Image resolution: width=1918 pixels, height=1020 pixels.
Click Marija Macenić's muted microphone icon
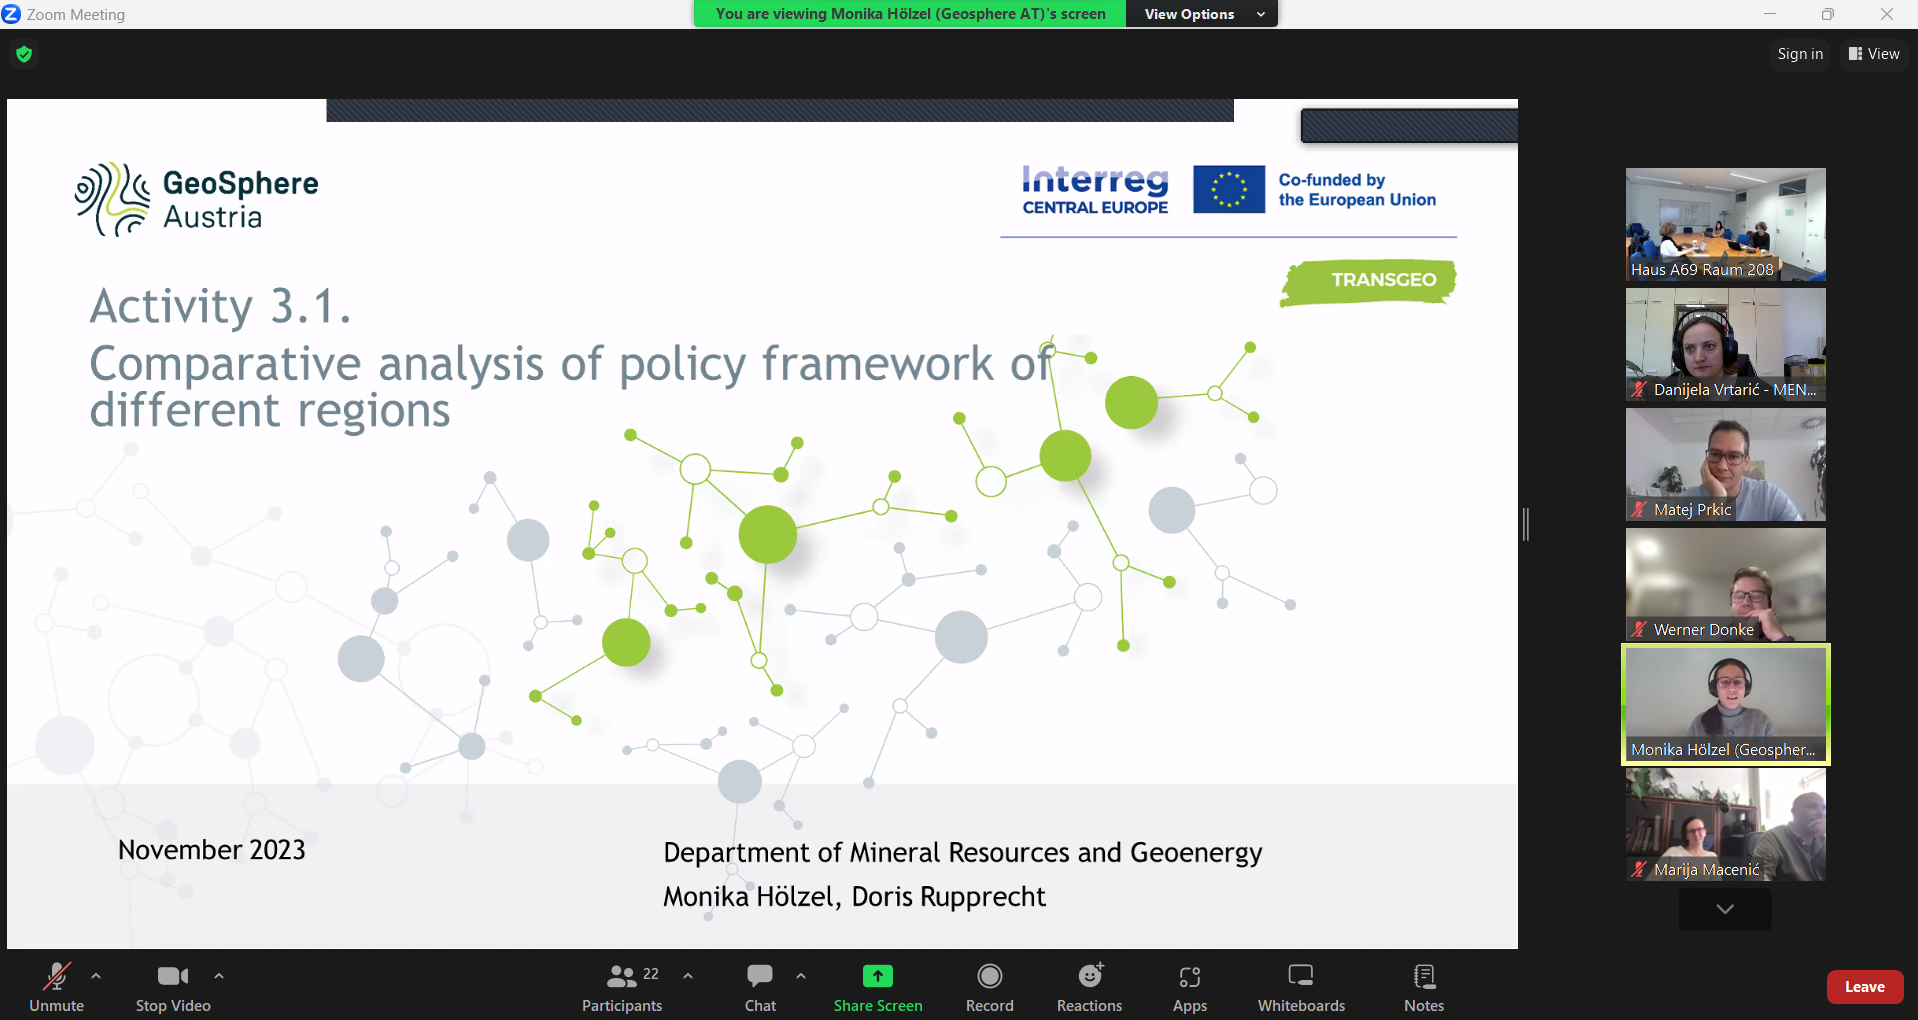pos(1639,869)
